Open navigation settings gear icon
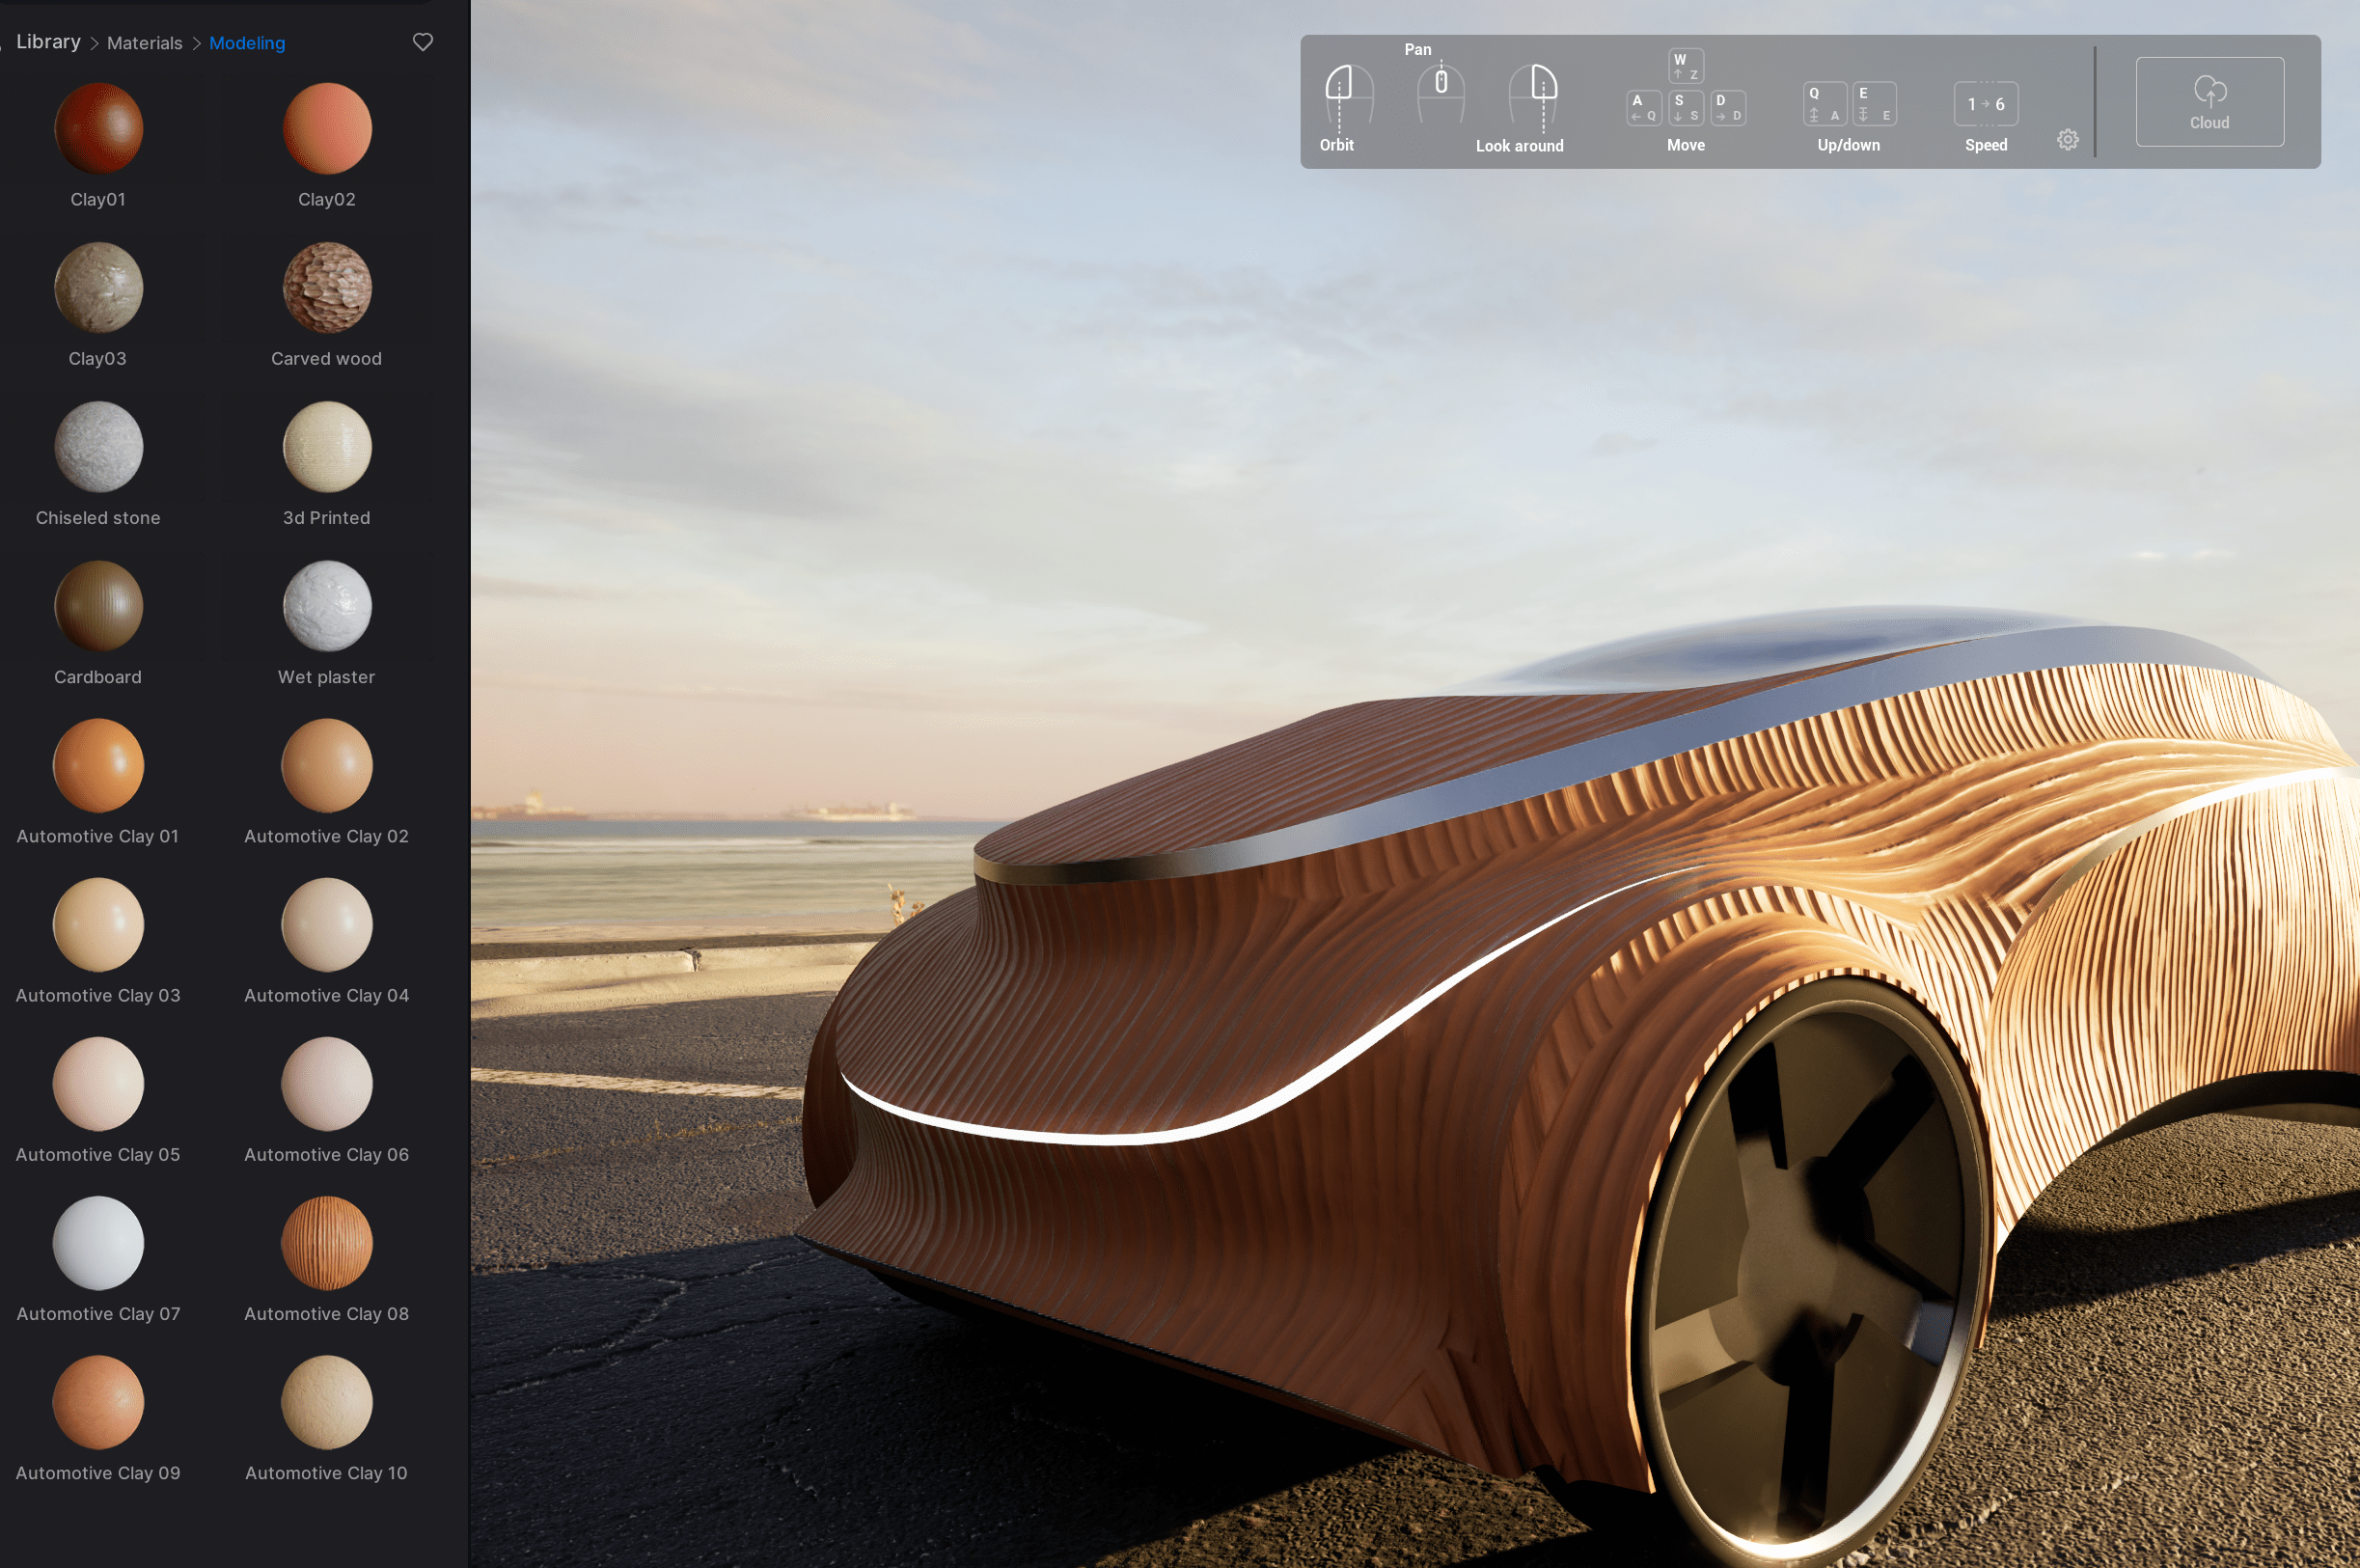Screen dimensions: 2360x1568 2068,140
